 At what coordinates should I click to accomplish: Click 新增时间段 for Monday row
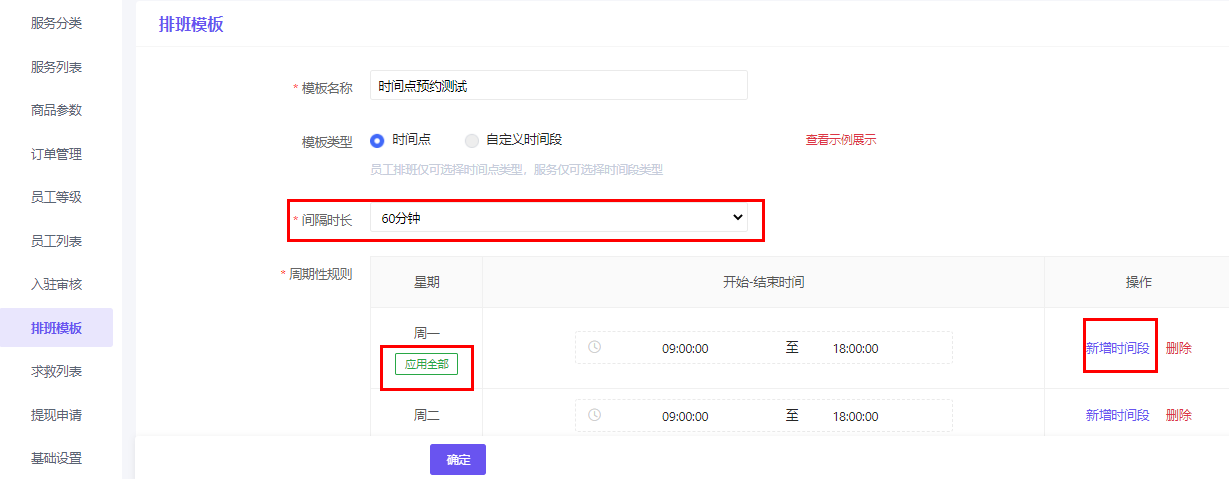[x=1117, y=348]
